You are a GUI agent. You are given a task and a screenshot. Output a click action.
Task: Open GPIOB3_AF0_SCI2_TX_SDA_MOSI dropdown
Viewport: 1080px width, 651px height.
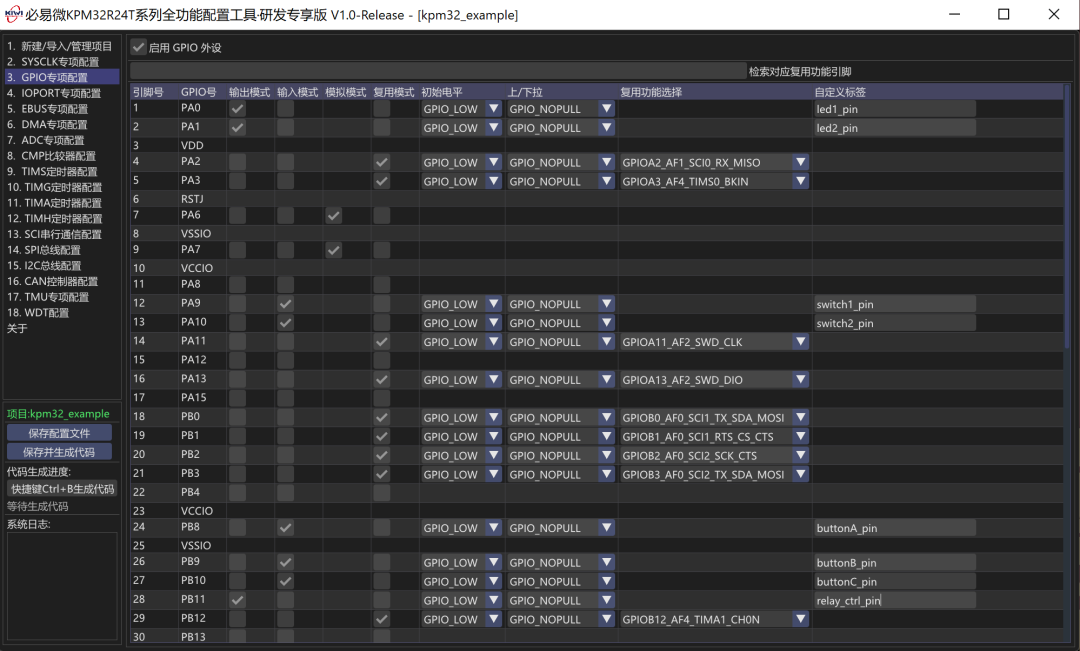tap(714, 474)
